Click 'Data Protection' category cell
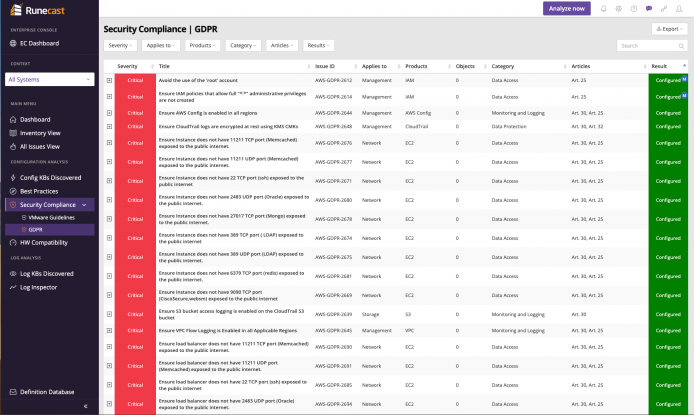This screenshot has height=415, width=694. [x=509, y=127]
